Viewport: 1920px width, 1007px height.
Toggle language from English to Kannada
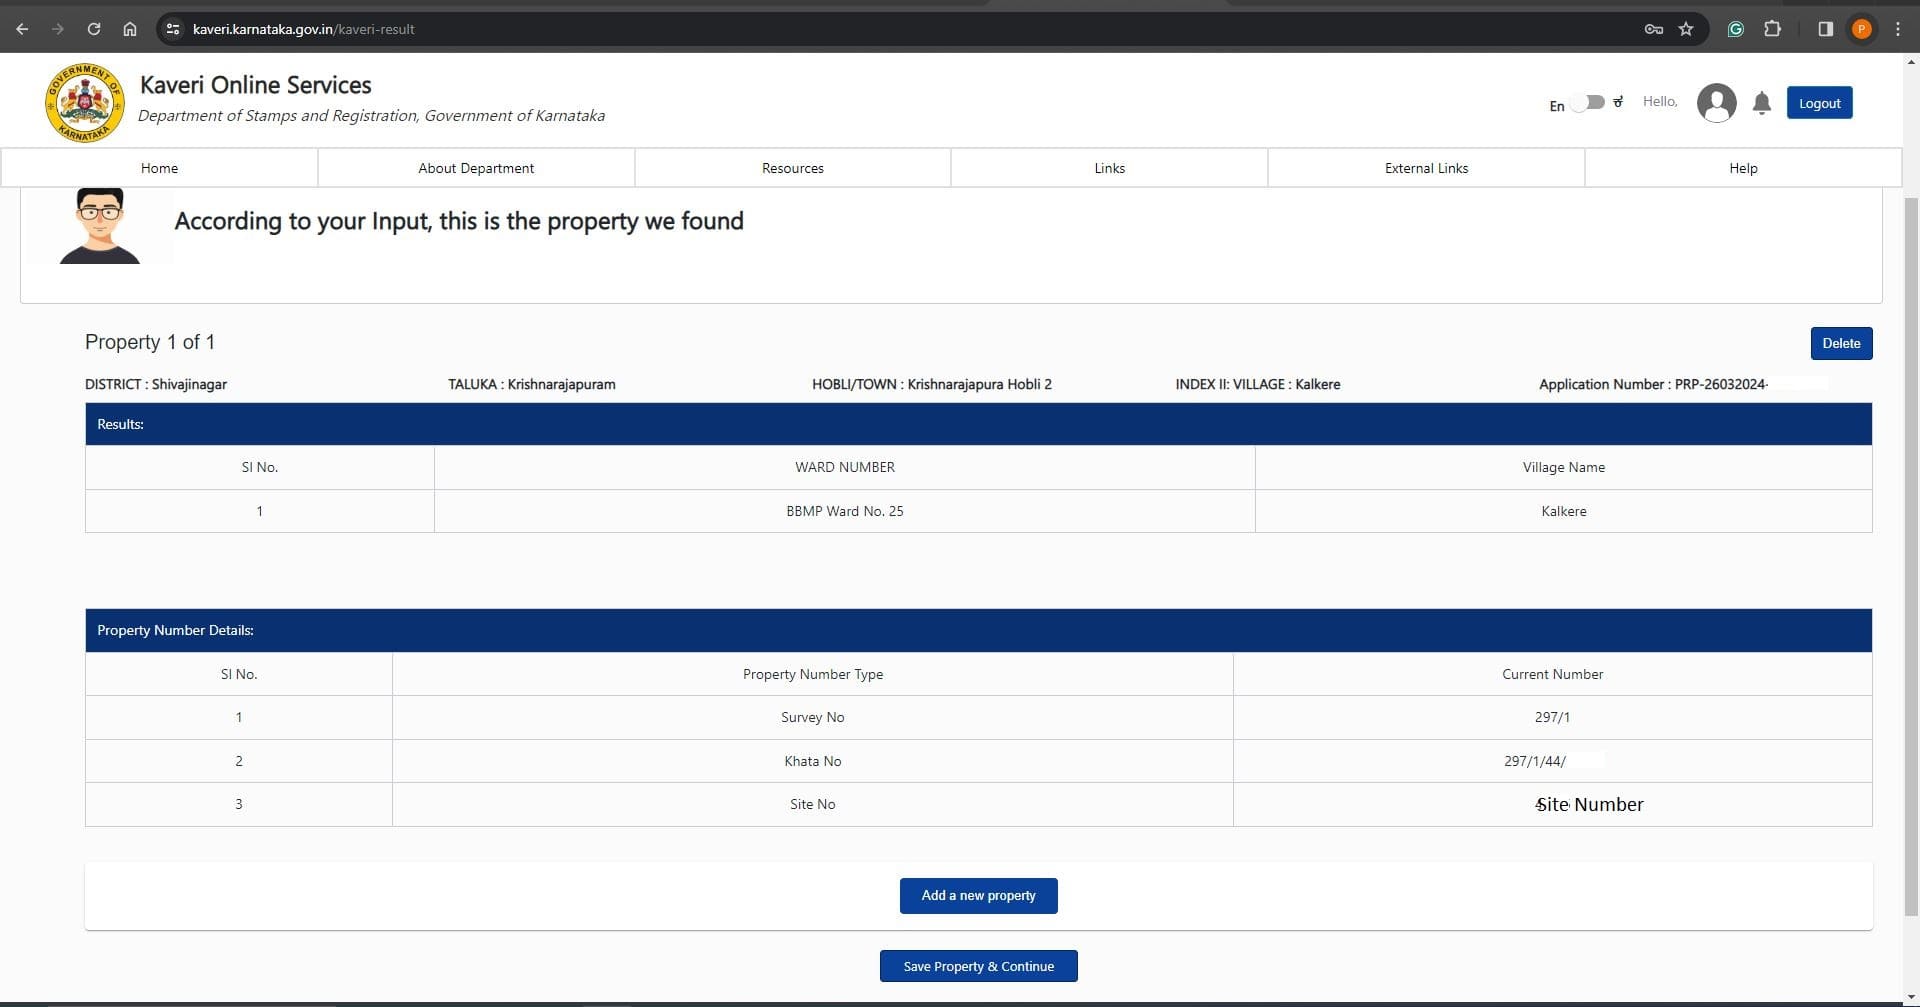(1588, 103)
